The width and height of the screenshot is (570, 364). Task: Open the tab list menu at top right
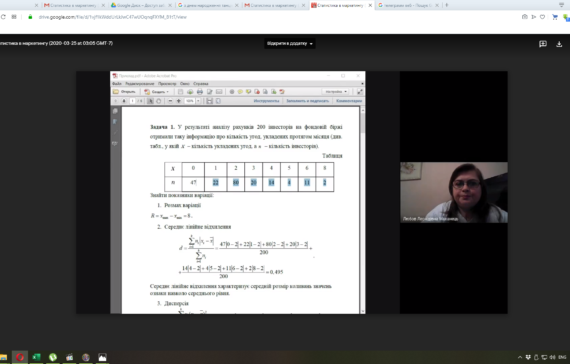[561, 5]
